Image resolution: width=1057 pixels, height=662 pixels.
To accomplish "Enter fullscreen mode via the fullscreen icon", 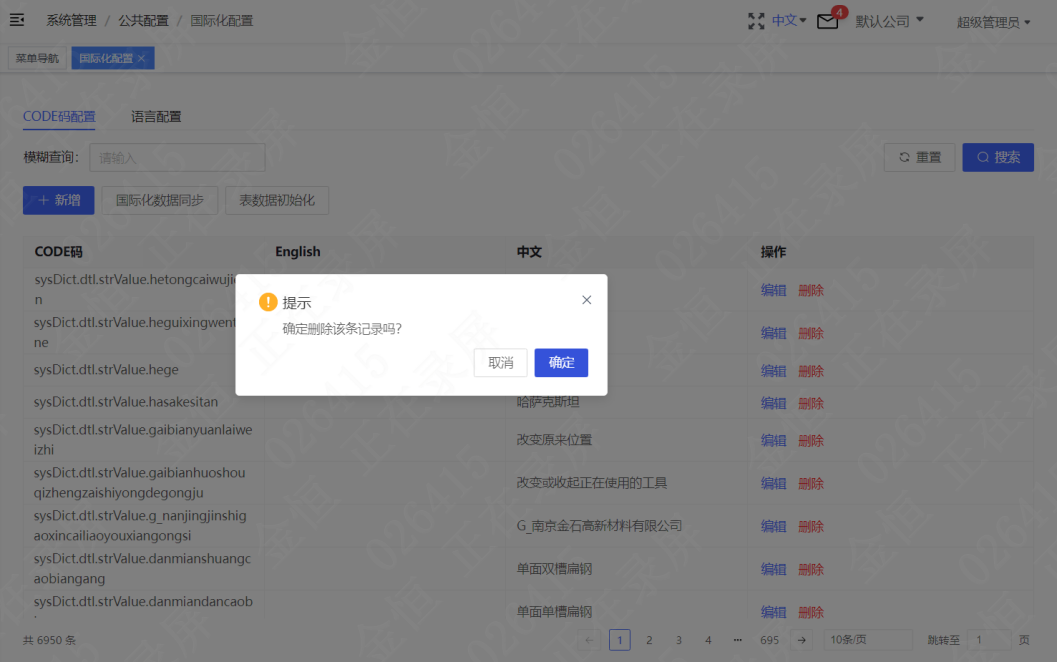I will (x=756, y=22).
